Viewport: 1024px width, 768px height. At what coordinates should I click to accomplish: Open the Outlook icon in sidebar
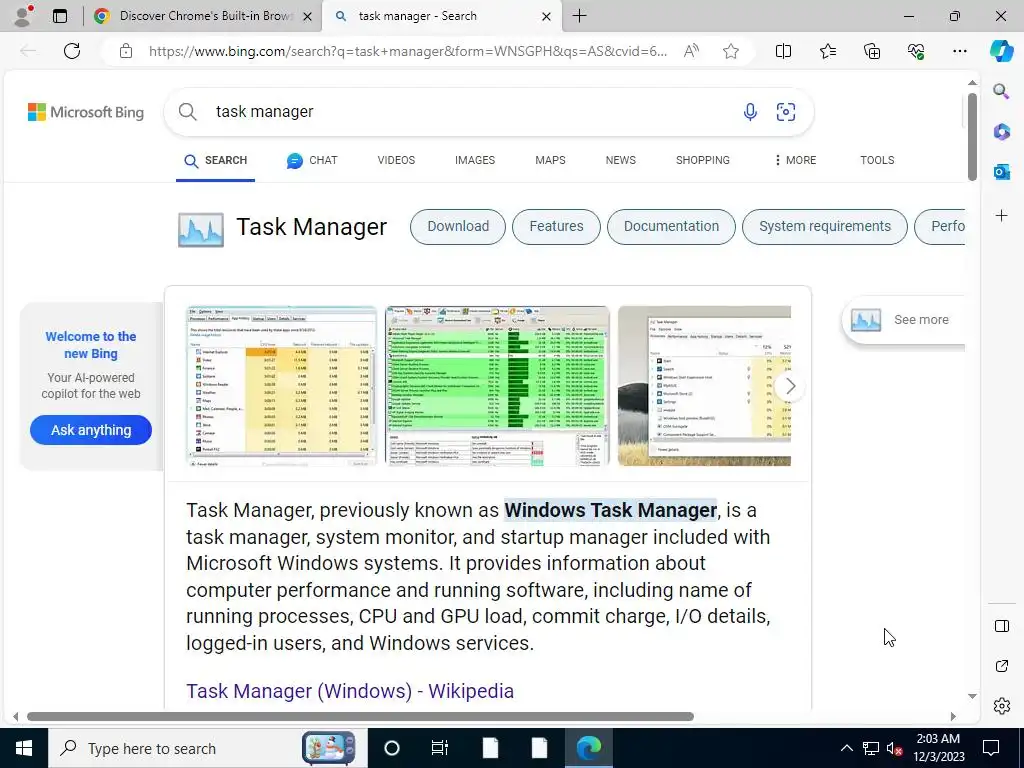(1001, 172)
